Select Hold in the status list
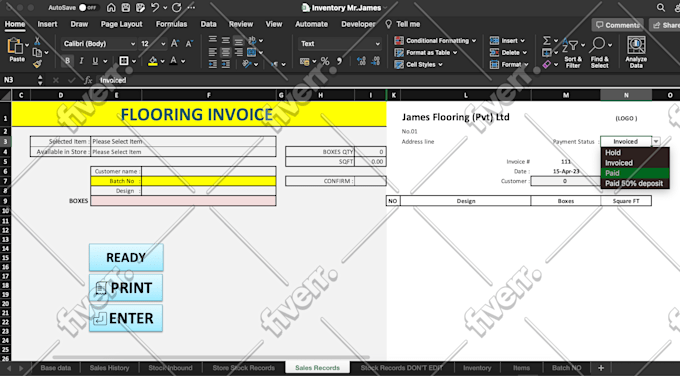The height and width of the screenshot is (376, 680). tap(635, 153)
